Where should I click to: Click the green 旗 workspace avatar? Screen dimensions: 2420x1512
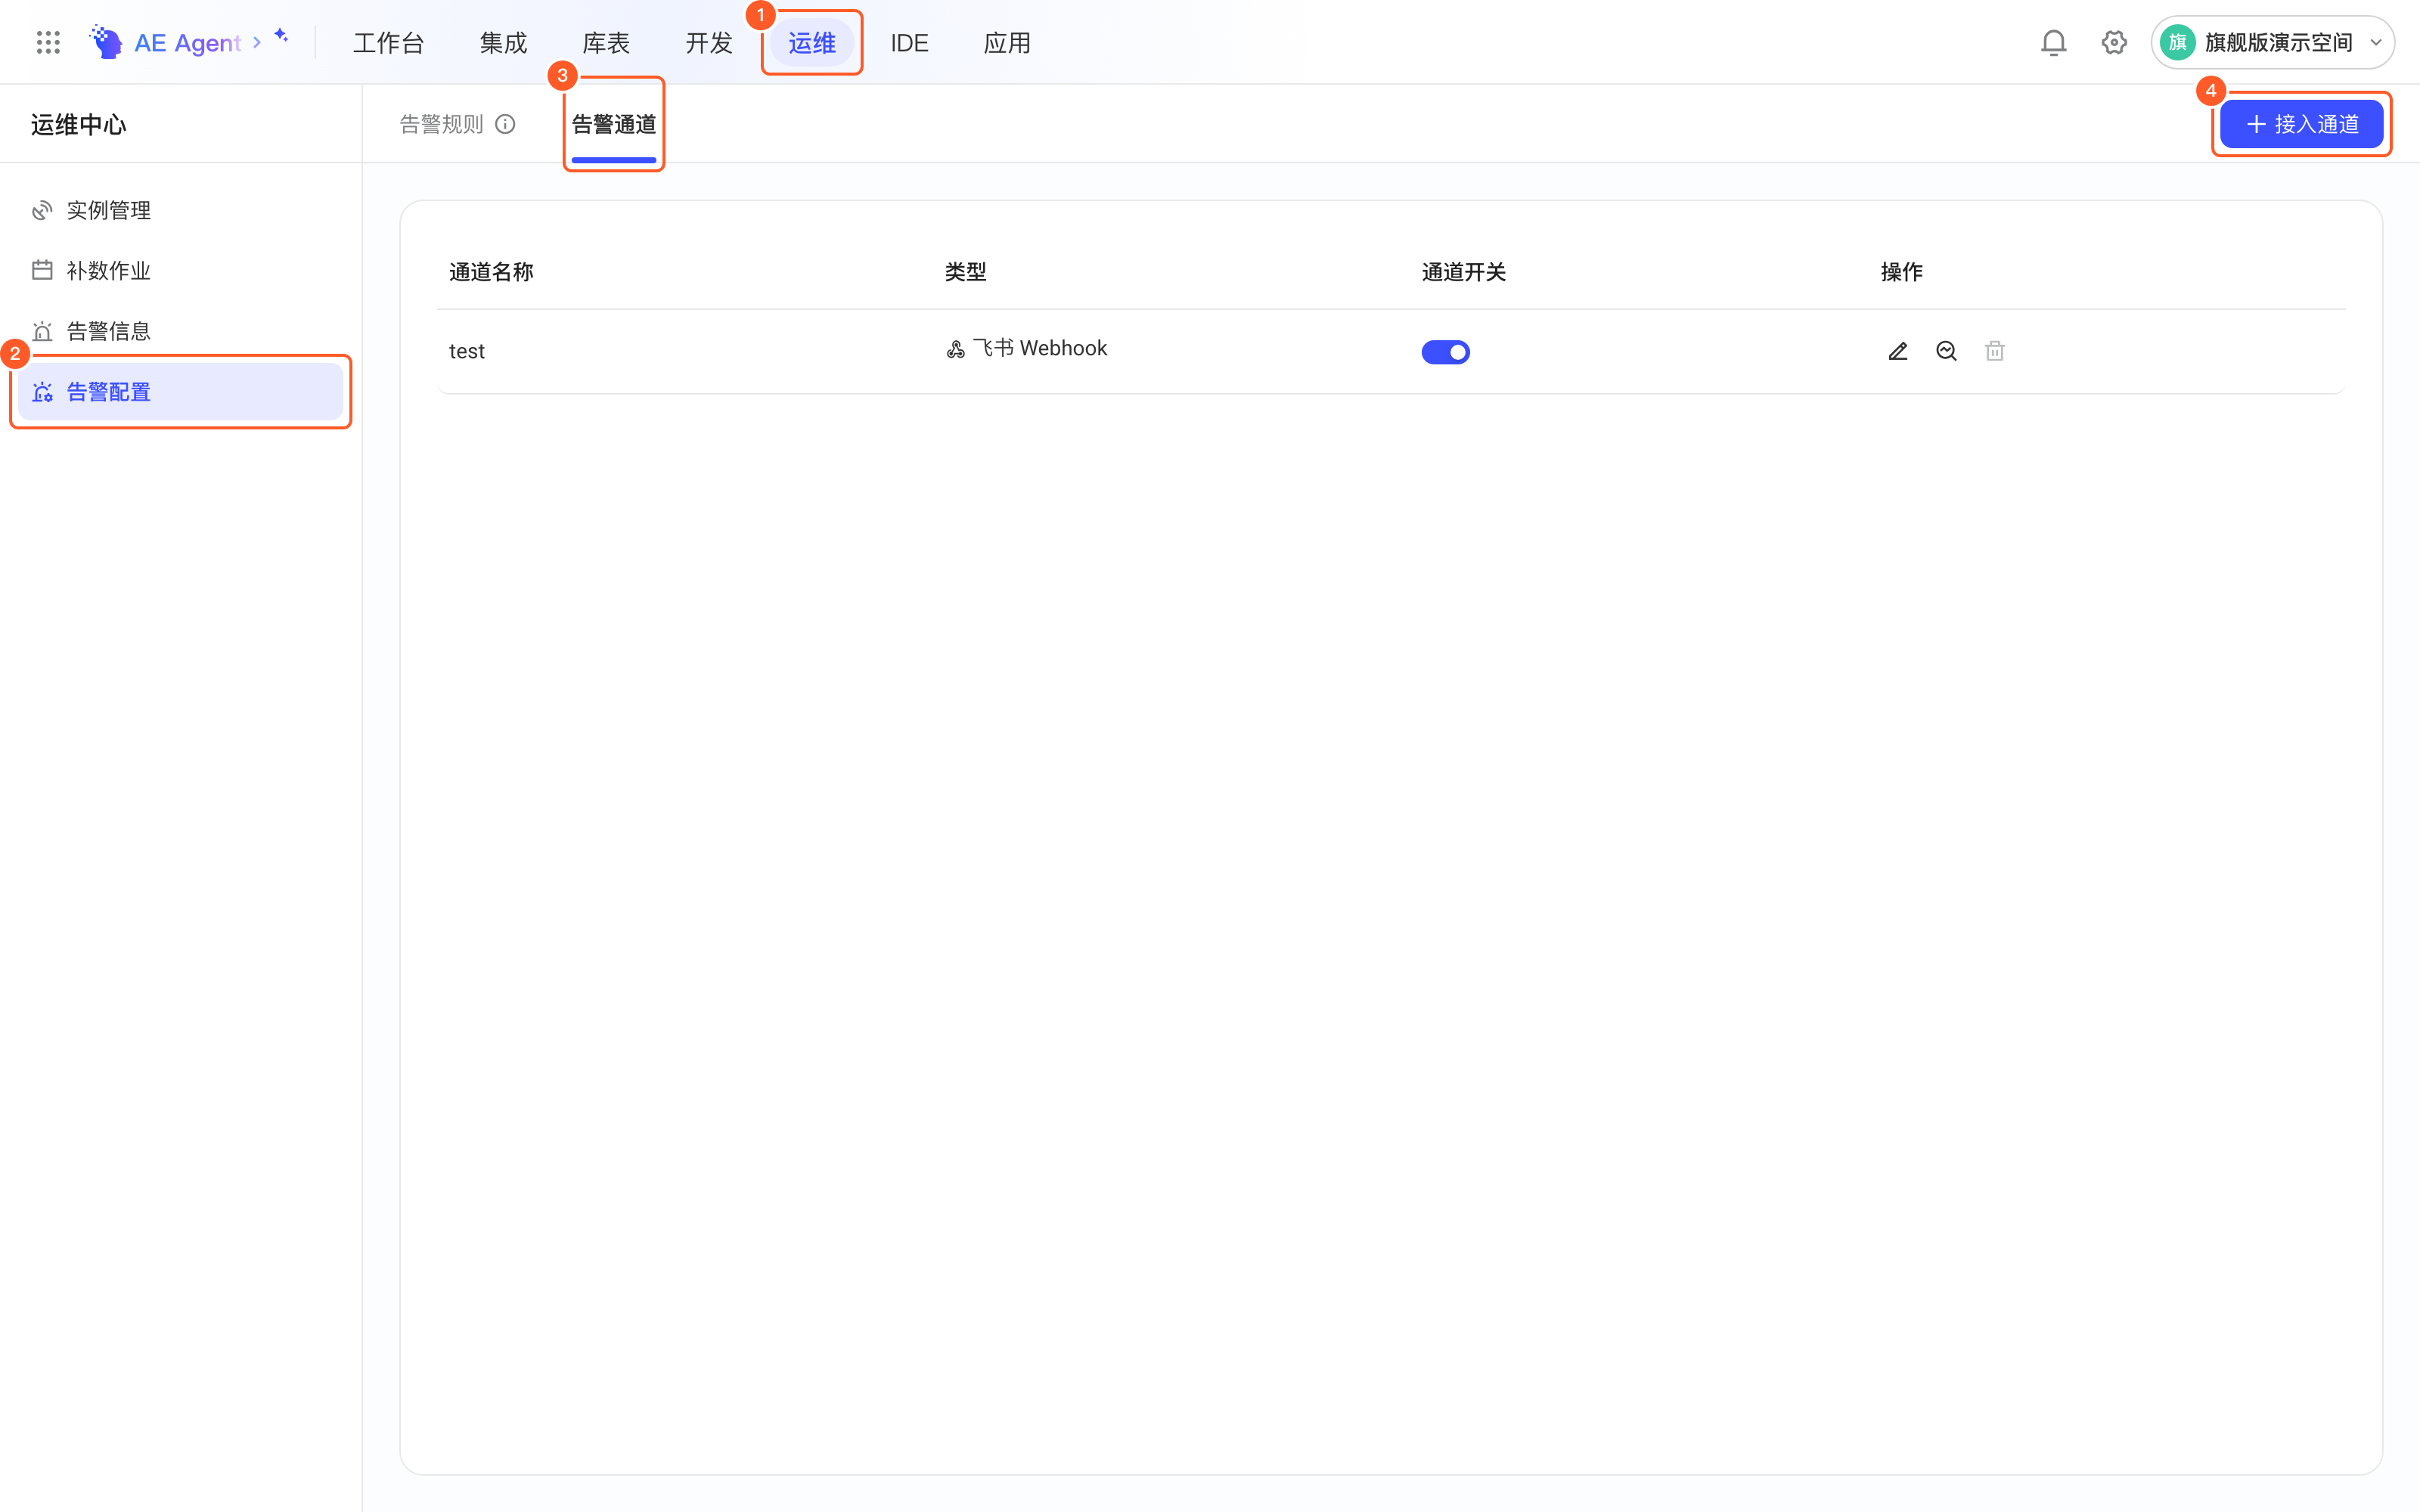click(x=2177, y=42)
